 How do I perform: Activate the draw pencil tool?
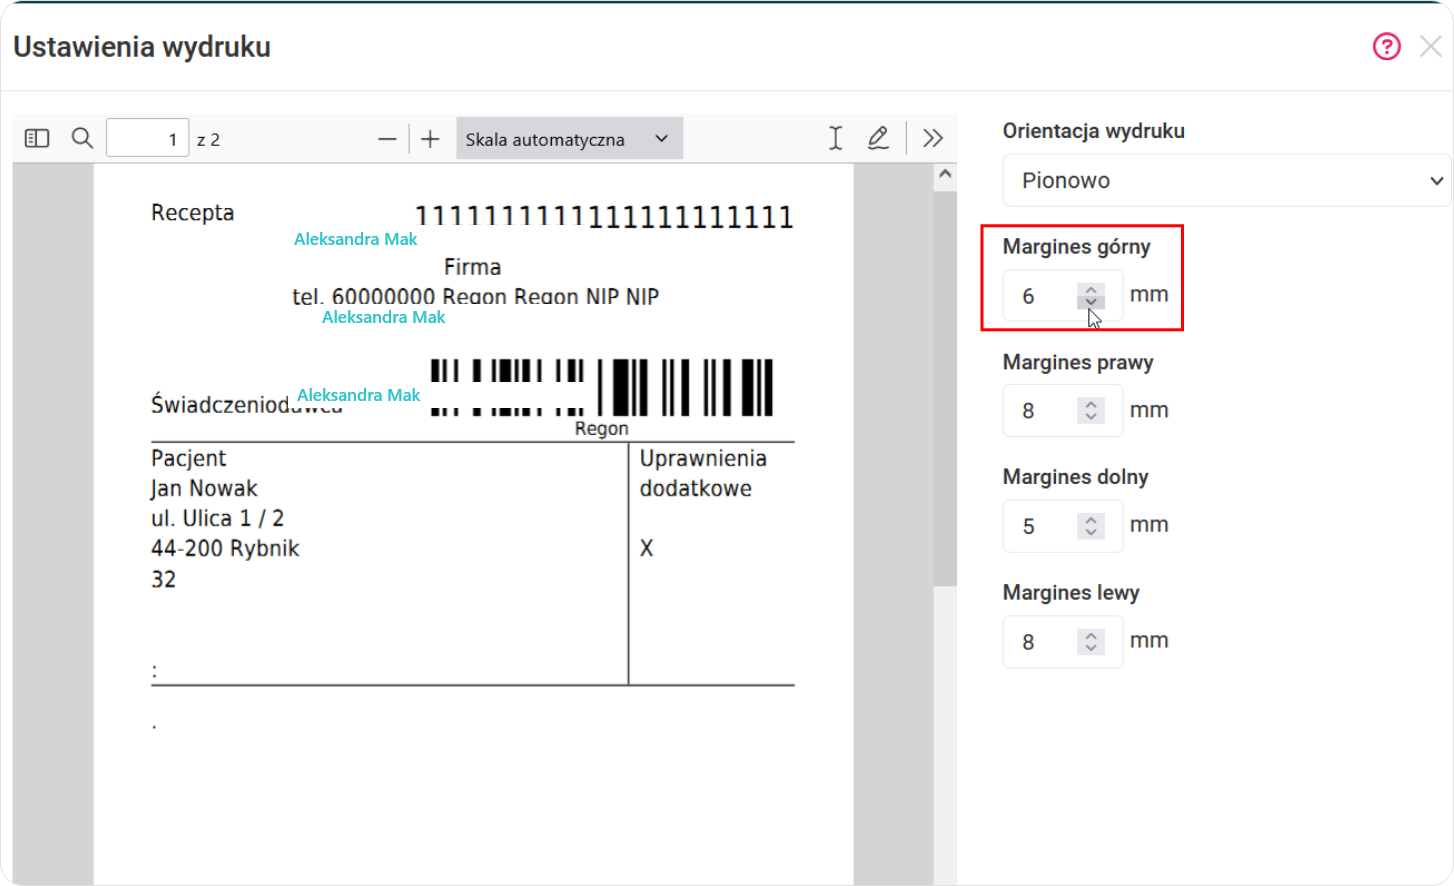878,138
